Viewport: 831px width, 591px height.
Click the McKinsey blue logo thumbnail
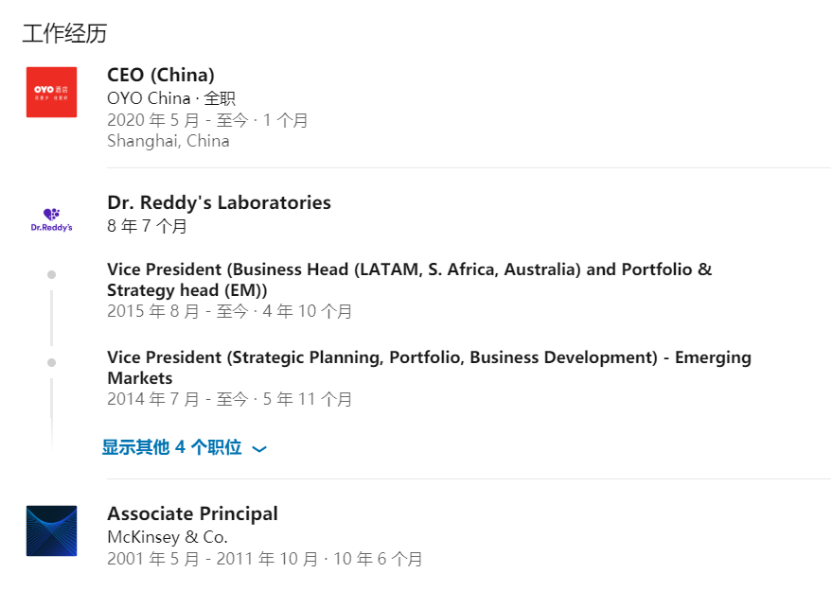point(51,530)
